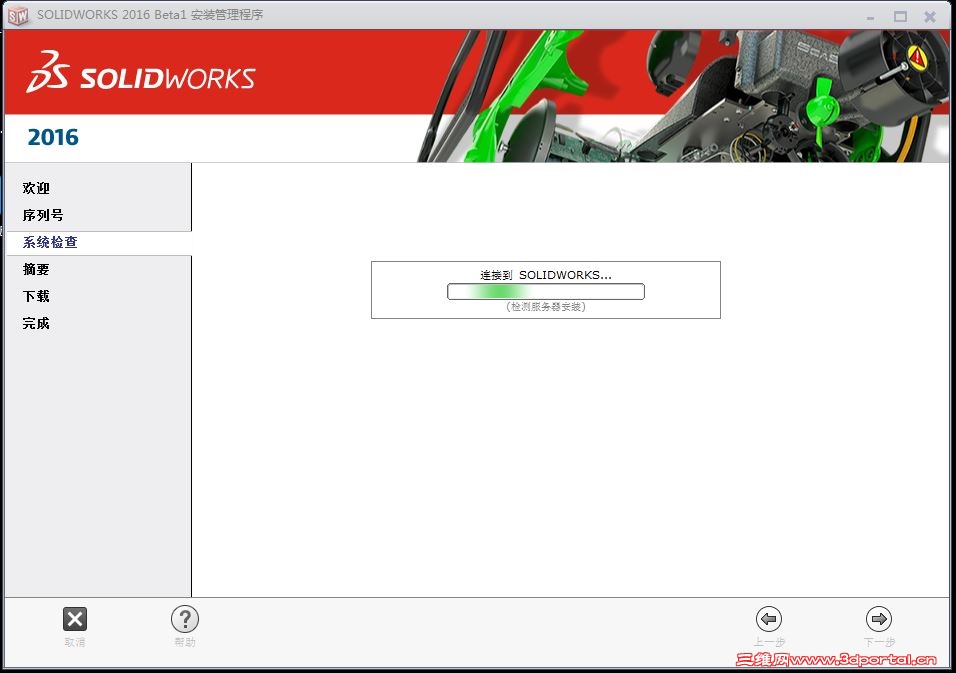Click the 连接到 SOLIDWORKS... status text

click(x=546, y=275)
